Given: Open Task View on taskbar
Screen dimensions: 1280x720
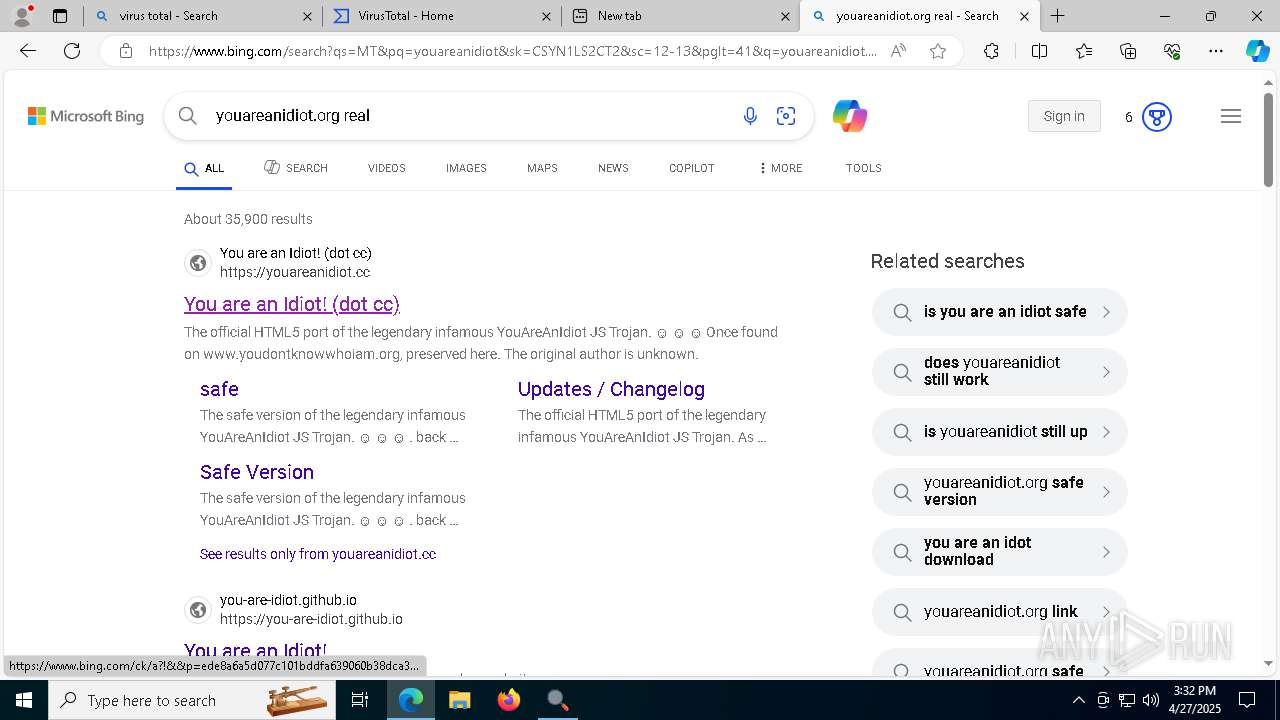Looking at the screenshot, I should click(x=361, y=700).
